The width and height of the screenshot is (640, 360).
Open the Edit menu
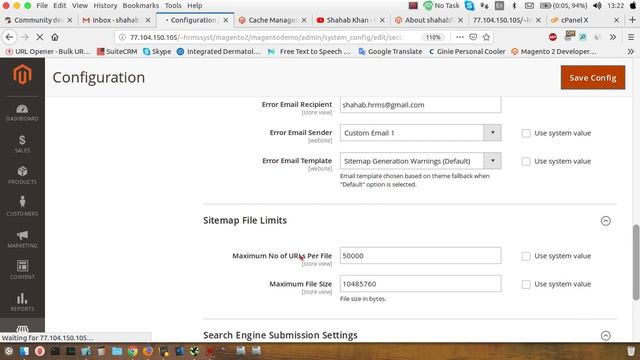click(60, 6)
